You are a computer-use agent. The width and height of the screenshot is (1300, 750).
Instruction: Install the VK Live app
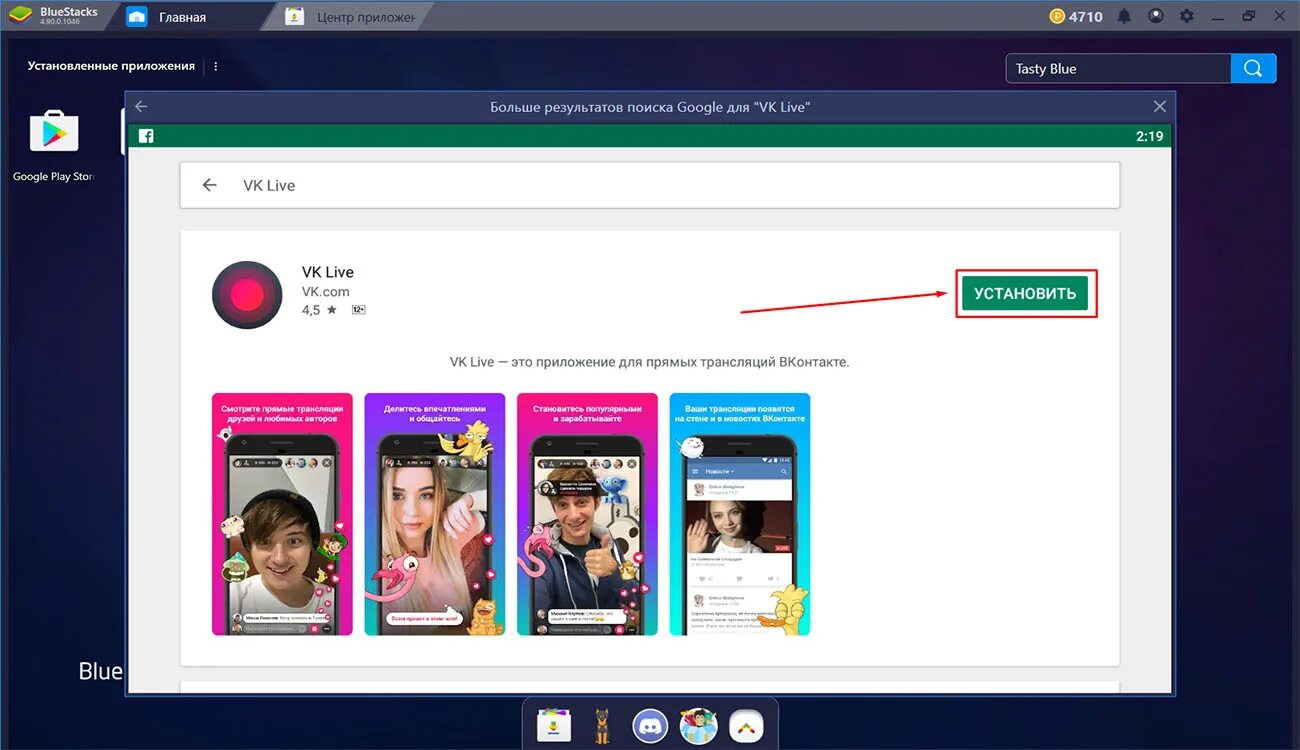tap(1025, 293)
